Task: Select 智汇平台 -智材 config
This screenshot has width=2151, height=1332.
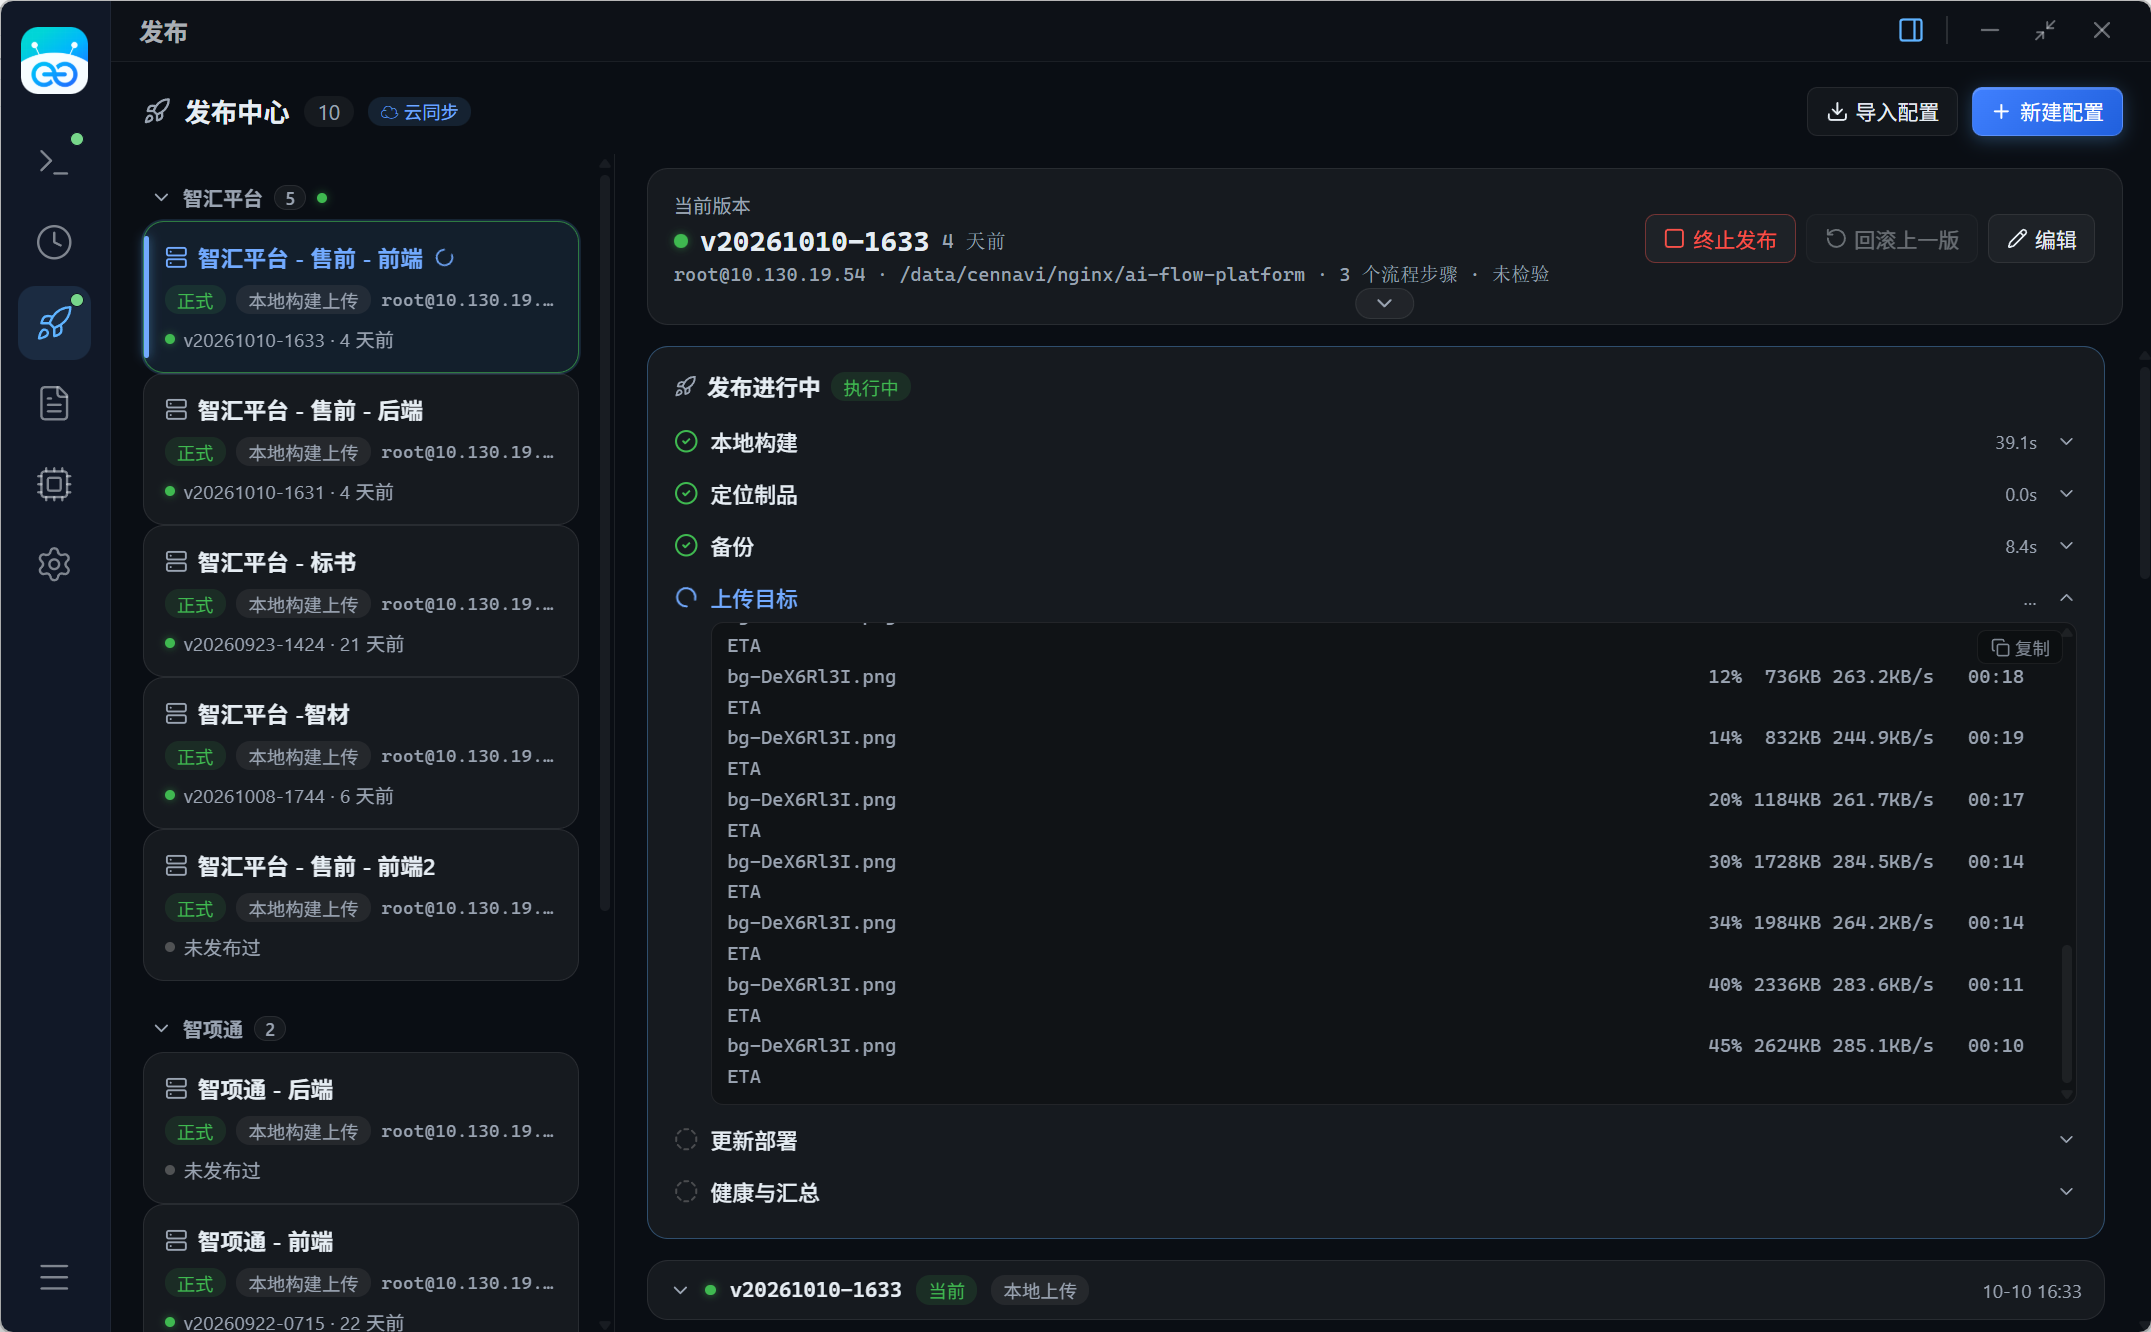Action: pyautogui.click(x=361, y=754)
